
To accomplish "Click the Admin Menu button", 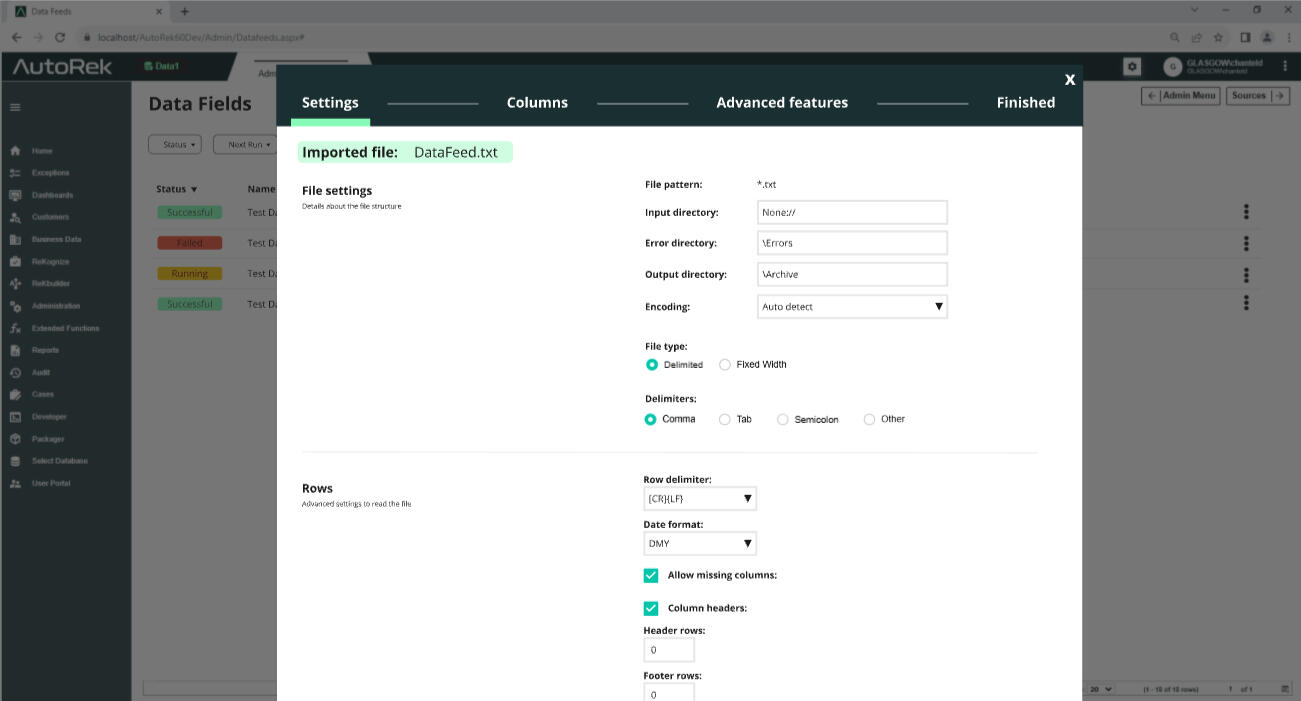I will click(x=1181, y=96).
